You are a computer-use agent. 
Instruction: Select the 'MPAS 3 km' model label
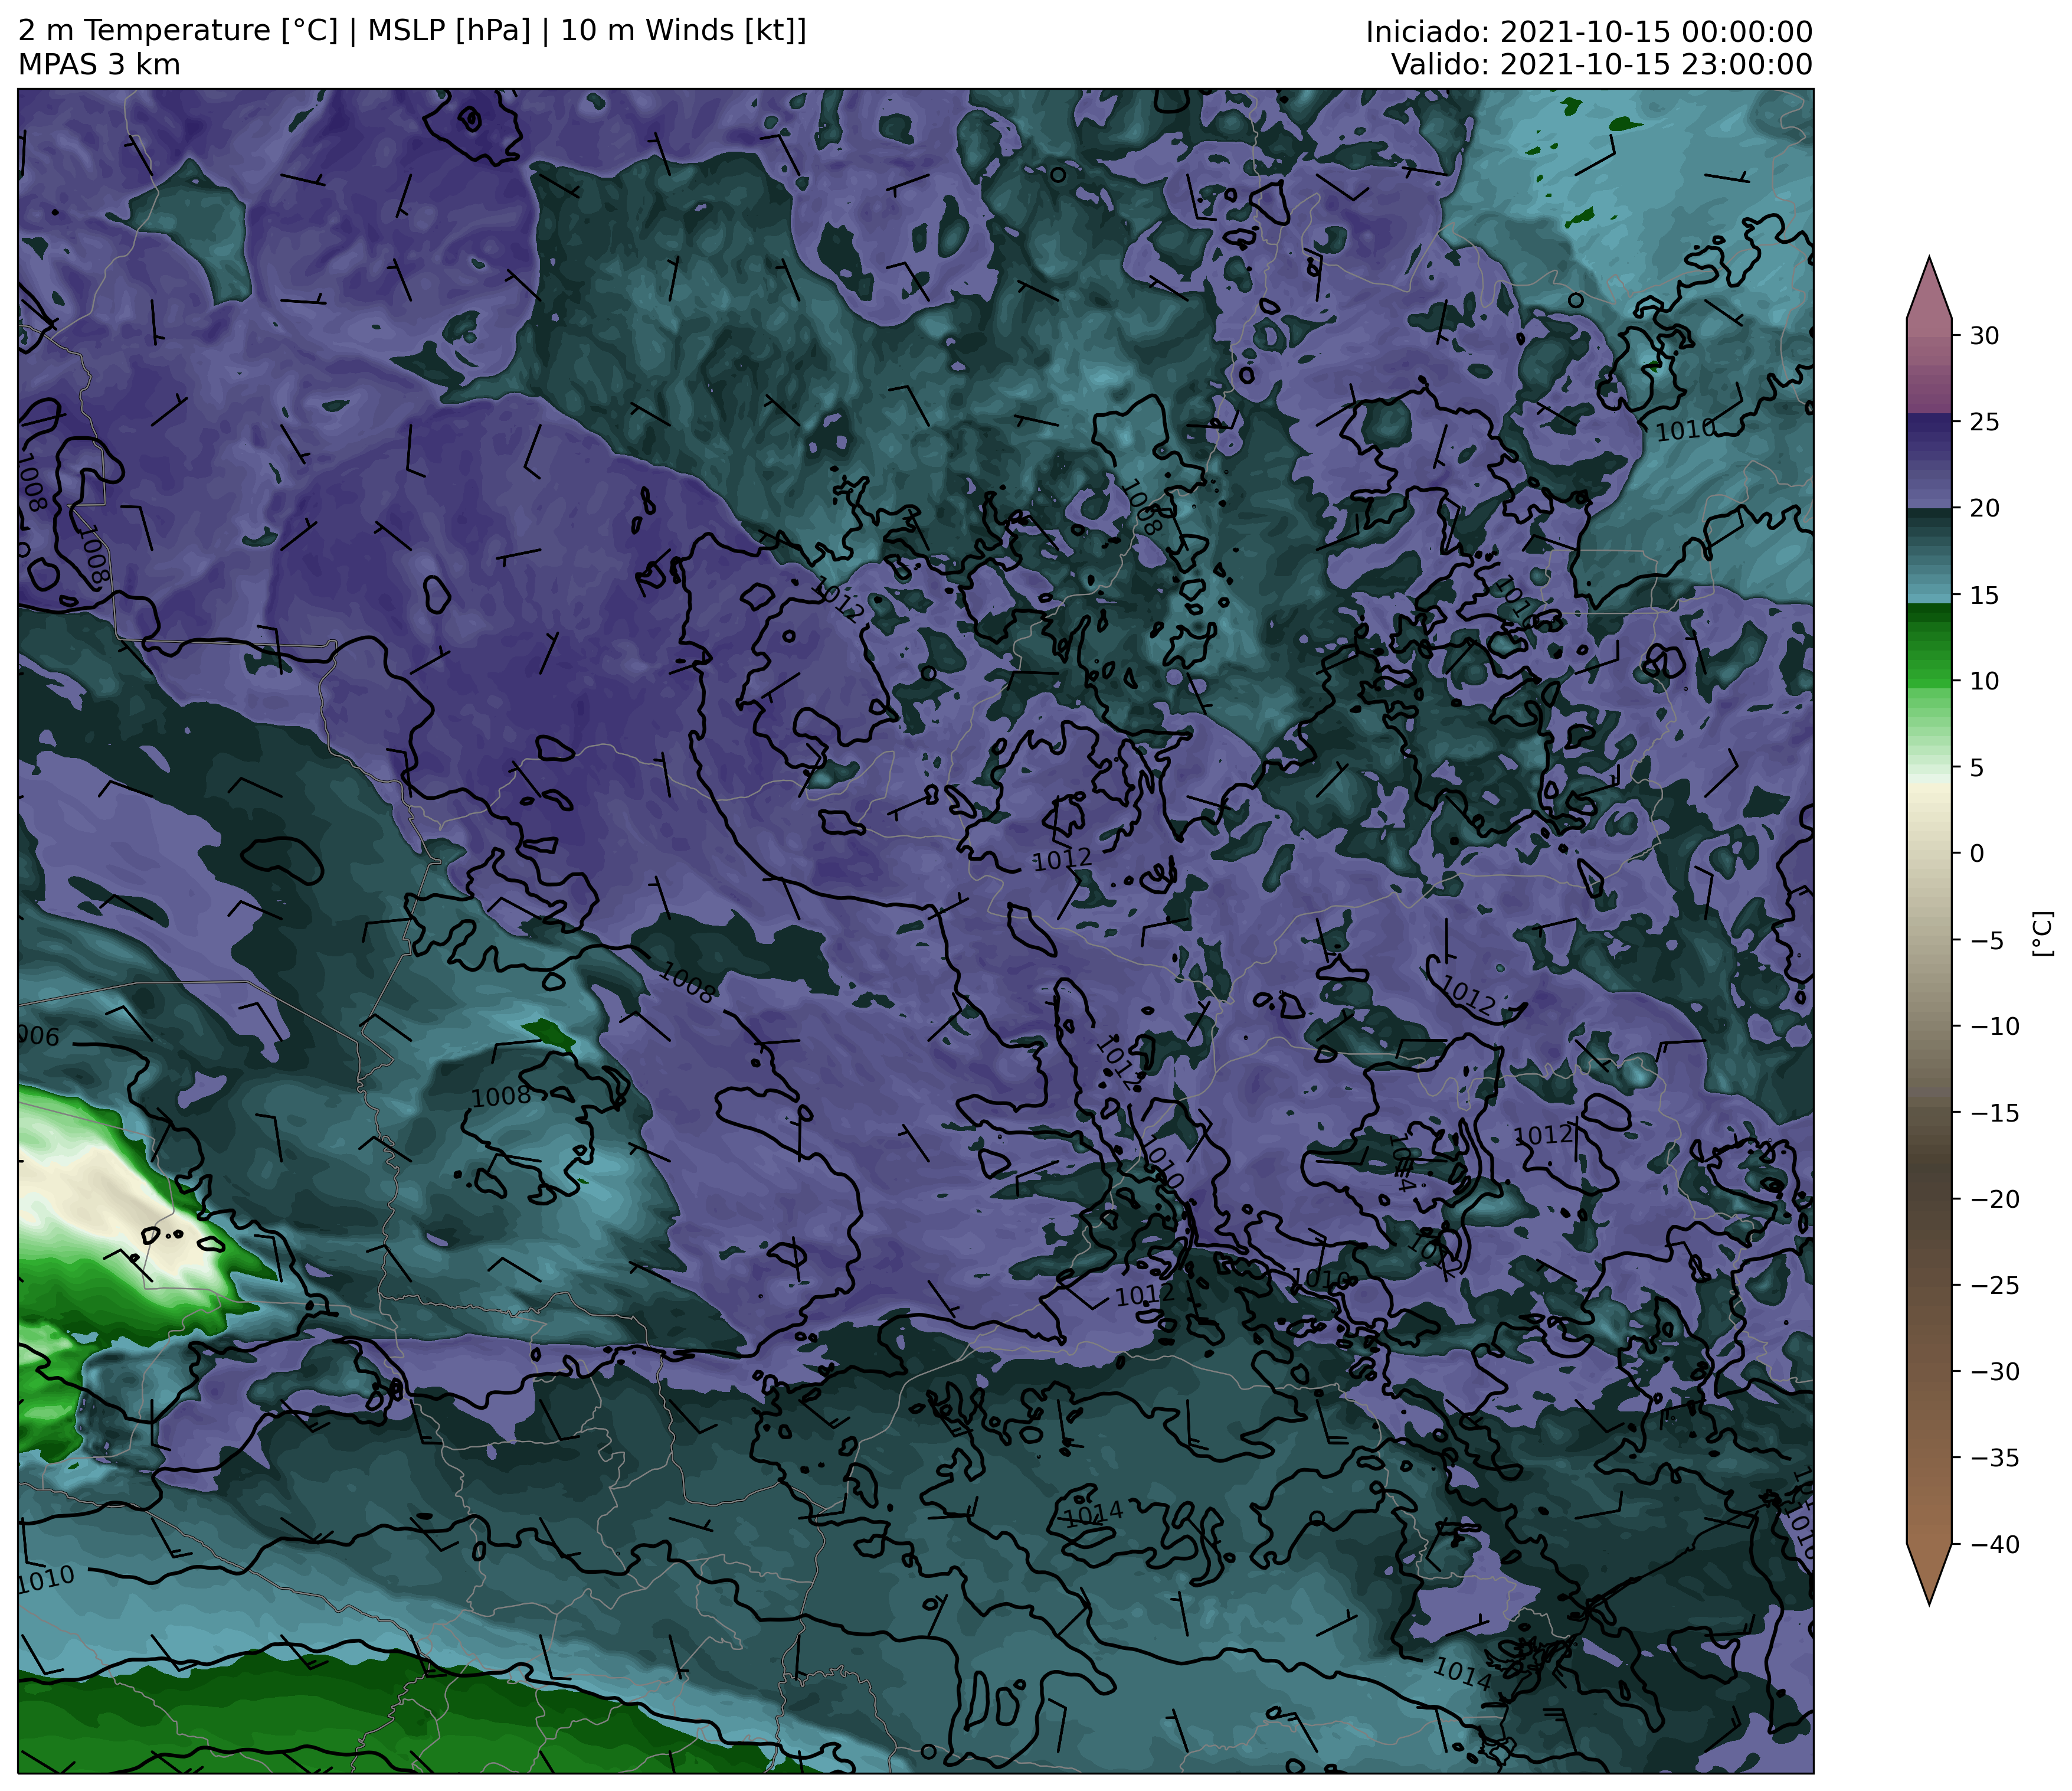click(x=99, y=65)
